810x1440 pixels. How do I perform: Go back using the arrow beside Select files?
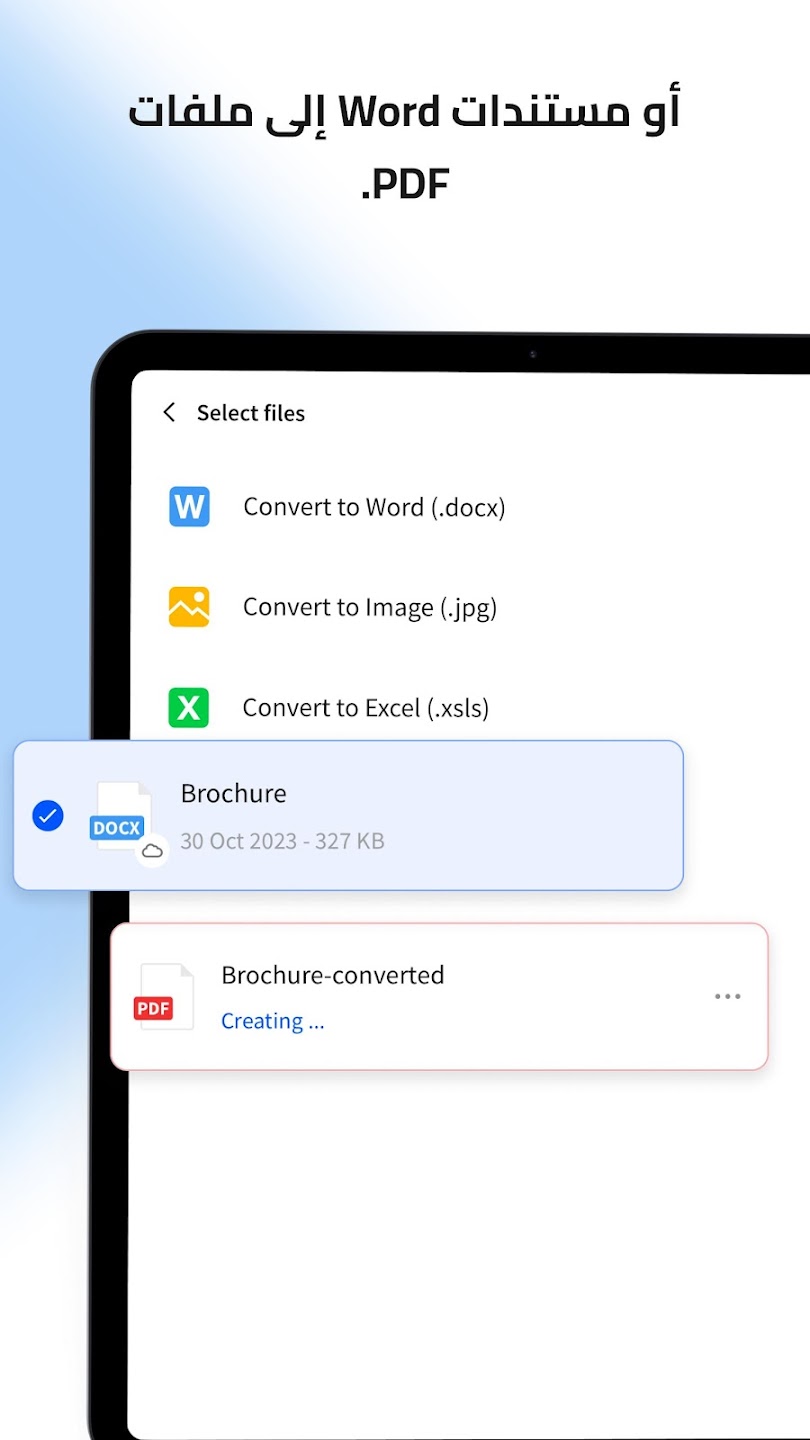[169, 412]
